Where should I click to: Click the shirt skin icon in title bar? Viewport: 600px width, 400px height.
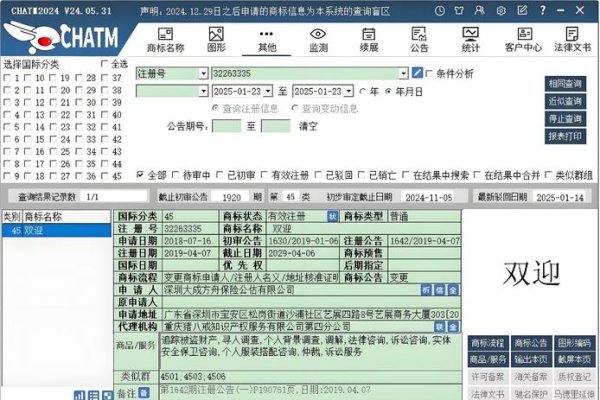[459, 11]
